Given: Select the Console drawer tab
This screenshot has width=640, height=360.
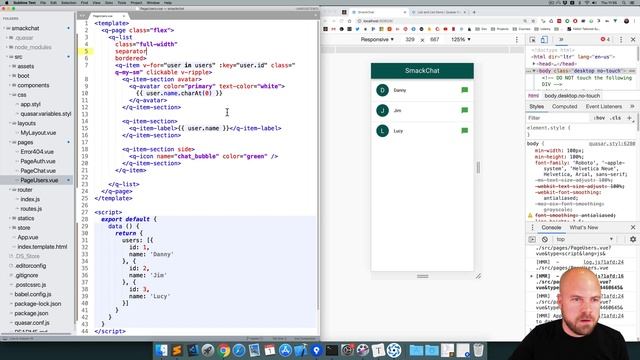Looking at the screenshot, I should point(551,227).
